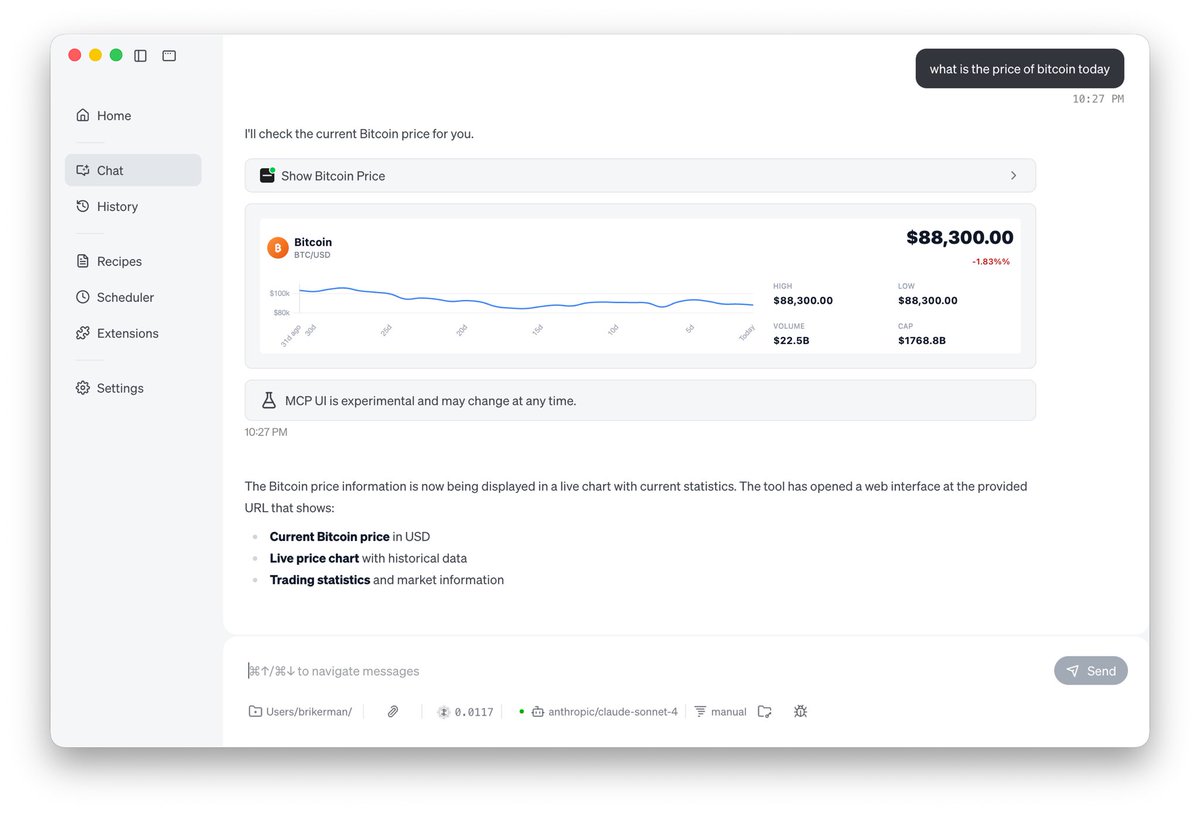
Task: Click the paperclip attach file icon
Action: point(393,712)
